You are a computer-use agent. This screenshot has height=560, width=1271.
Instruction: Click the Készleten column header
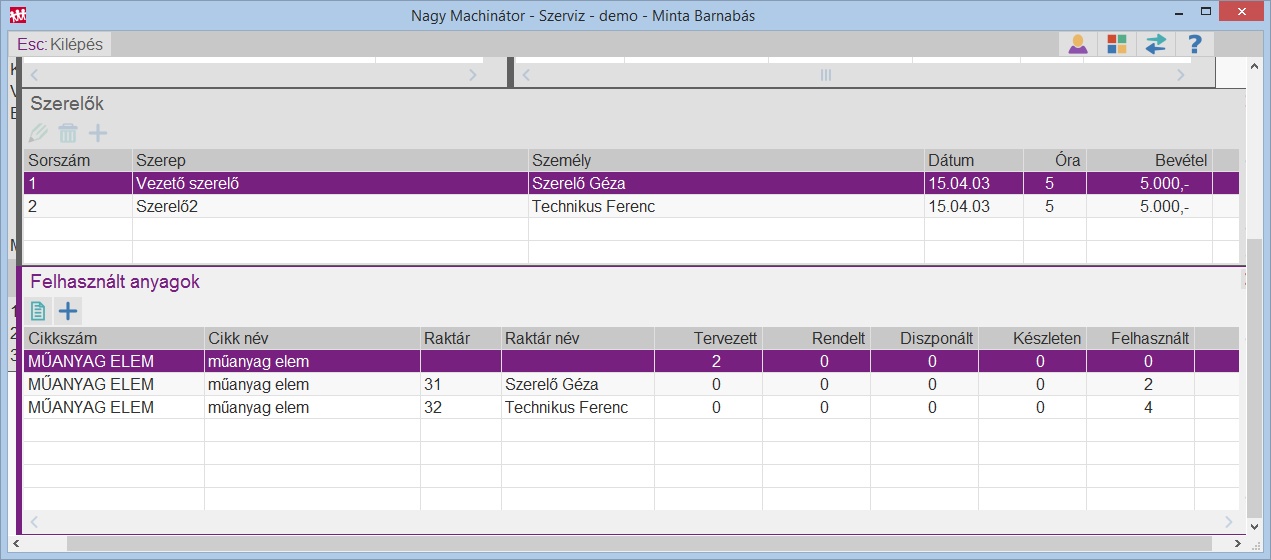tap(1032, 338)
